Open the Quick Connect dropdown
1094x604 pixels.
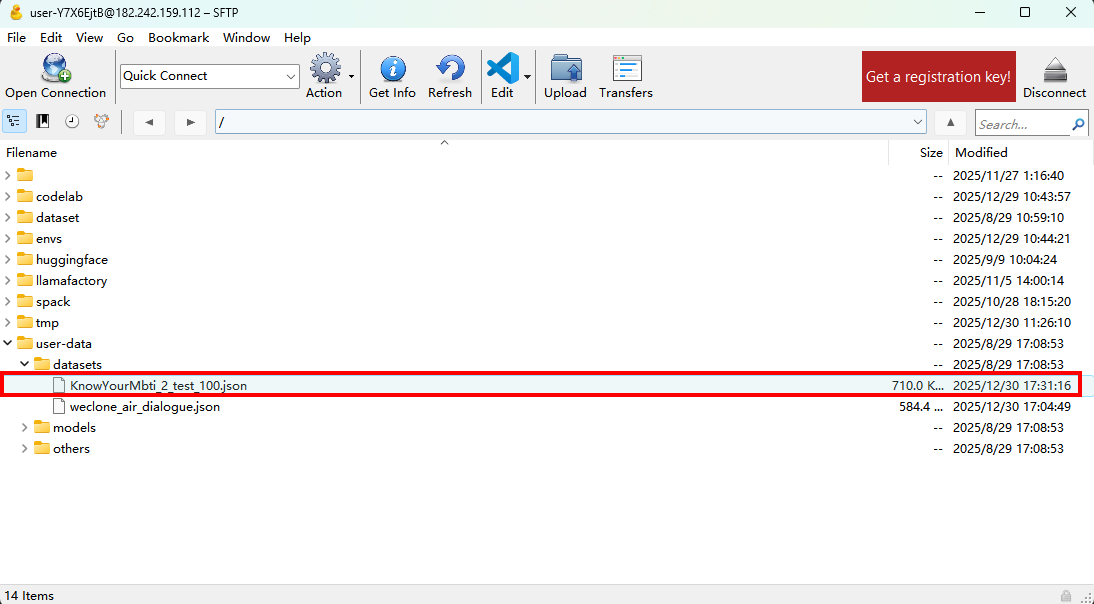click(291, 76)
